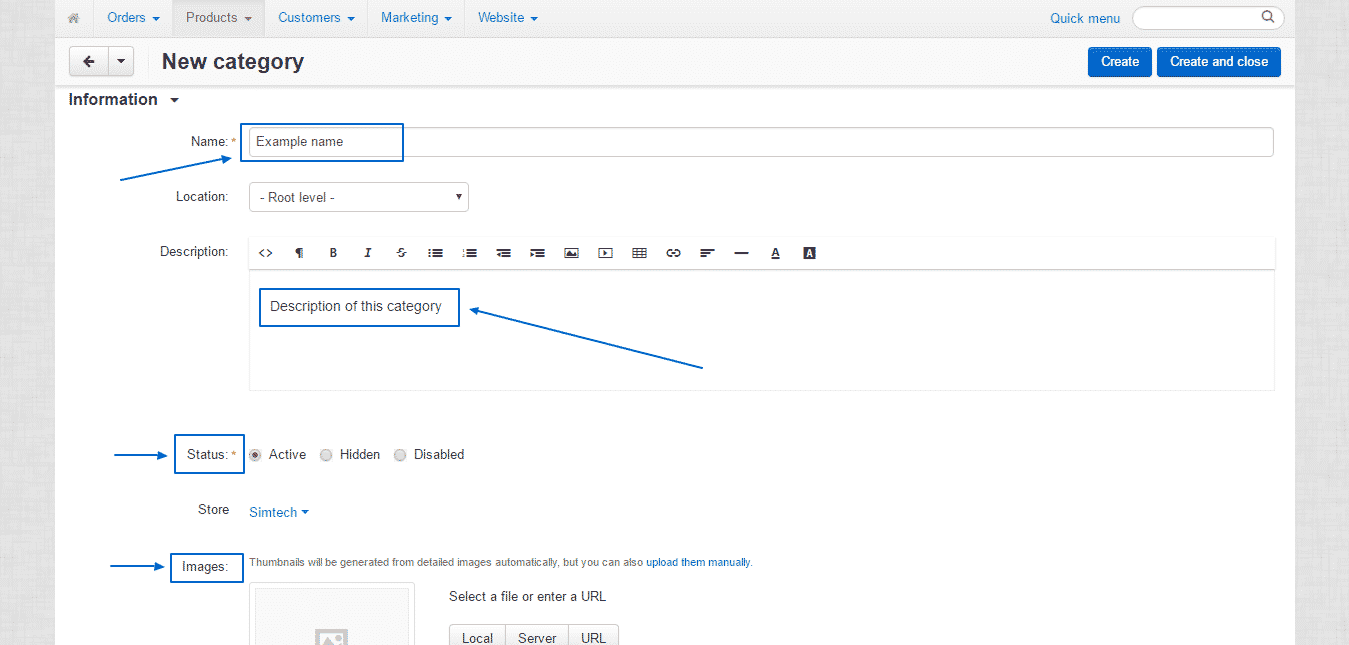This screenshot has height=645, width=1349.
Task: Switch to the Marketing menu
Action: [x=415, y=17]
